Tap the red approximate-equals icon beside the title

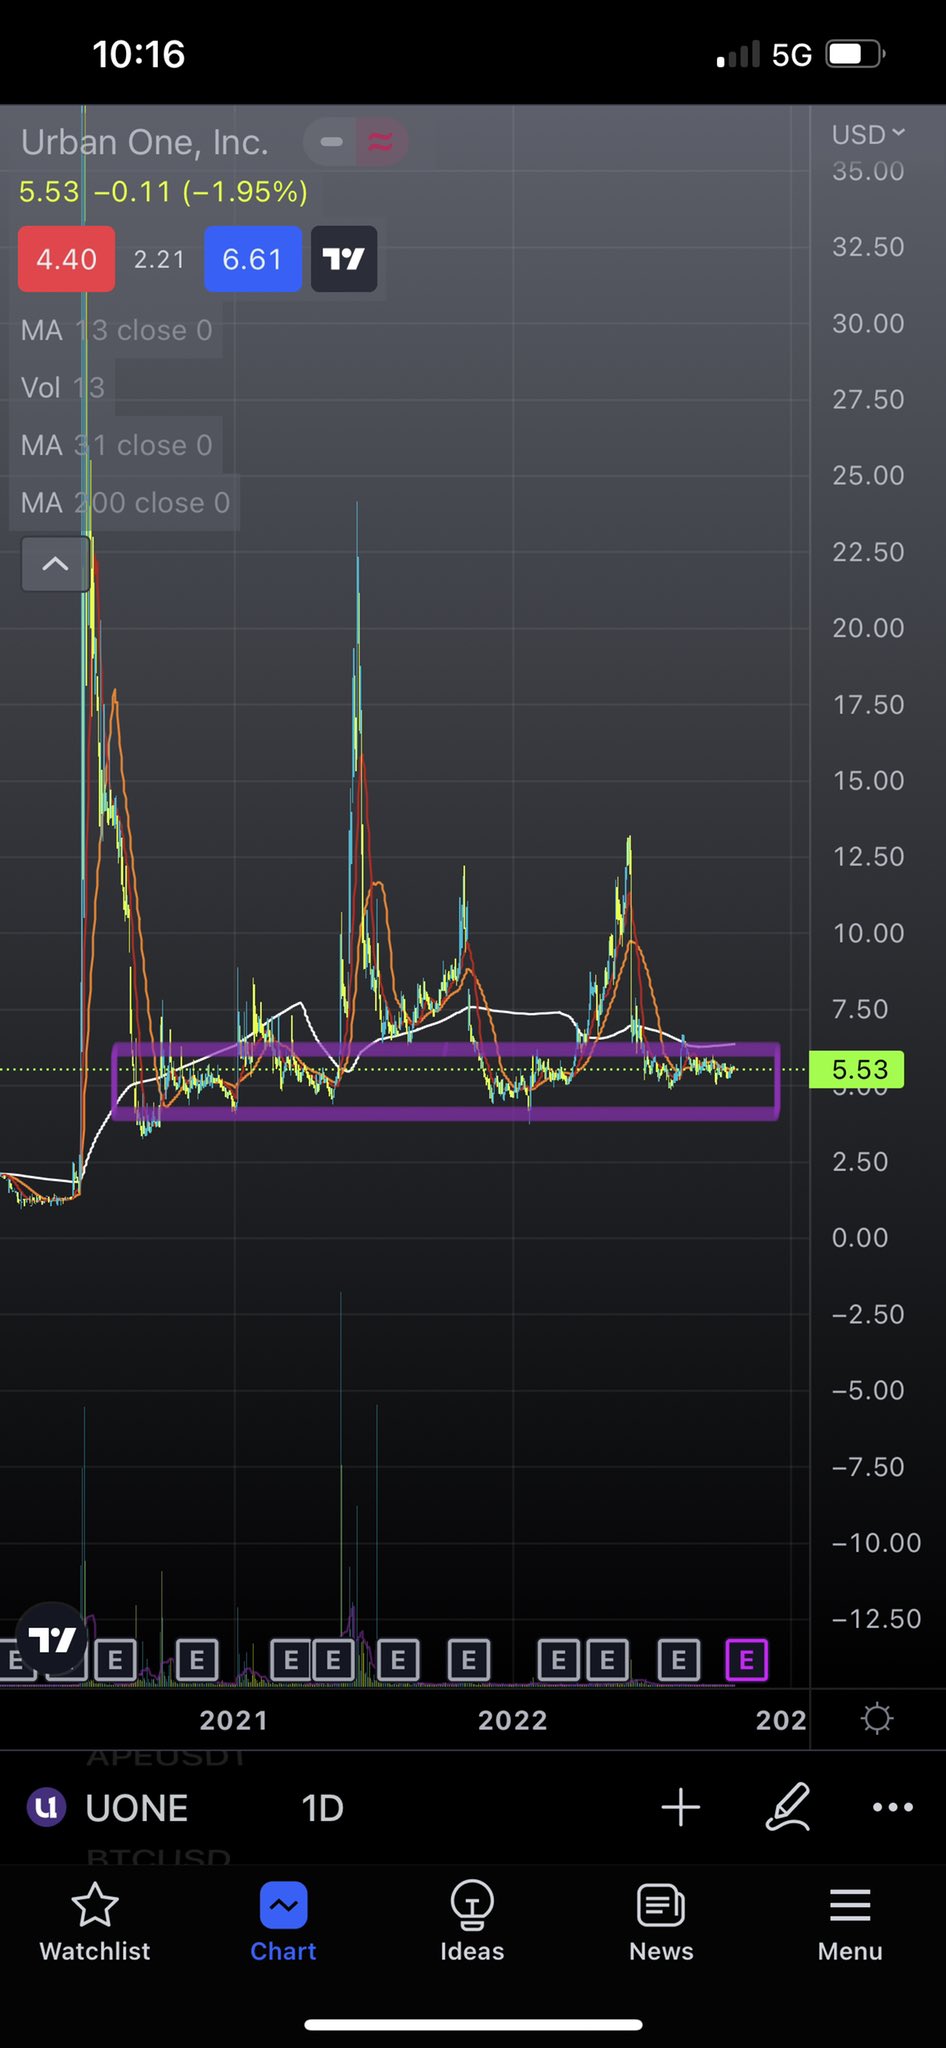[x=381, y=142]
